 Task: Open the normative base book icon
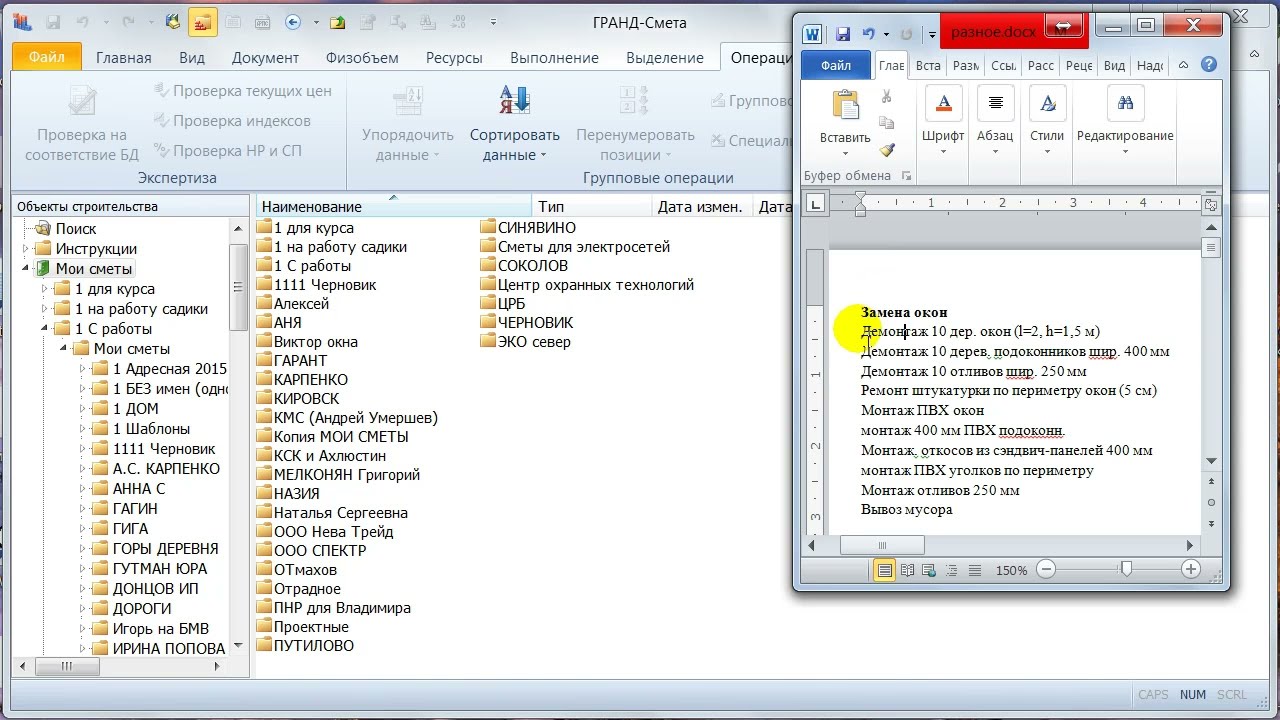click(173, 21)
